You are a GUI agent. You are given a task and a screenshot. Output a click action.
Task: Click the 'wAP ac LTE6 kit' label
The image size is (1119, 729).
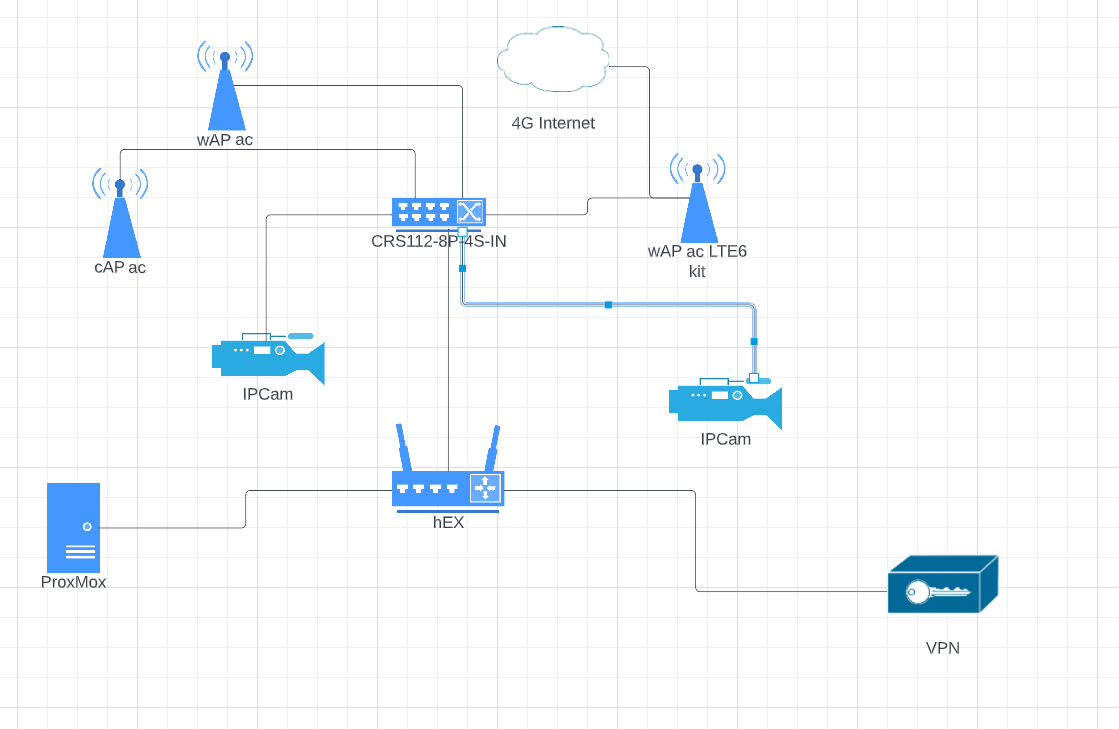coord(697,261)
